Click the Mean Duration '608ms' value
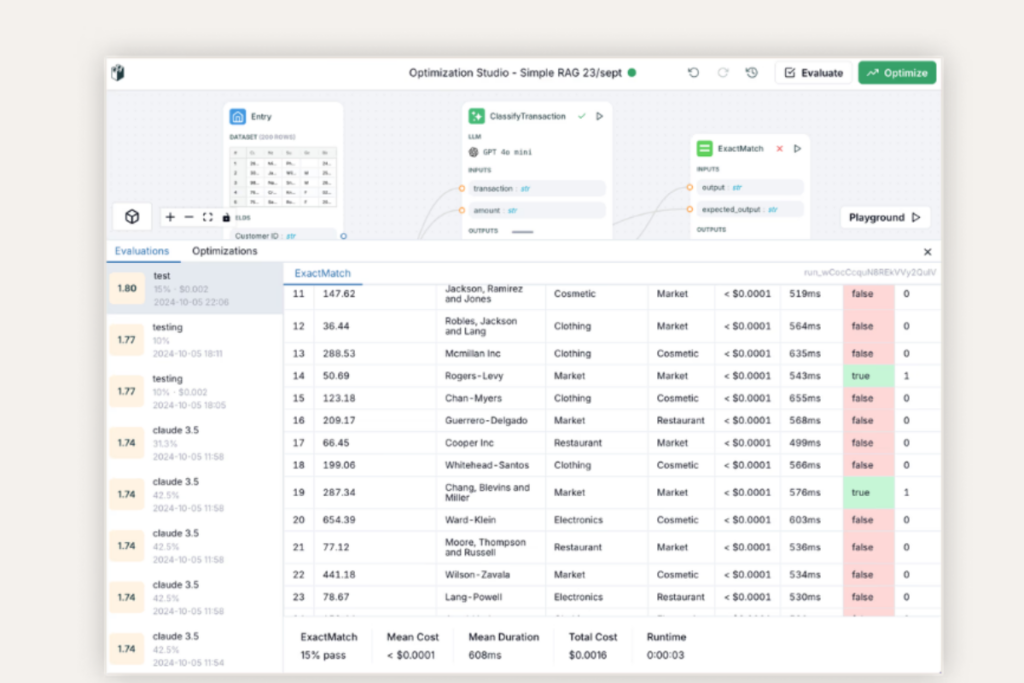 pyautogui.click(x=485, y=655)
